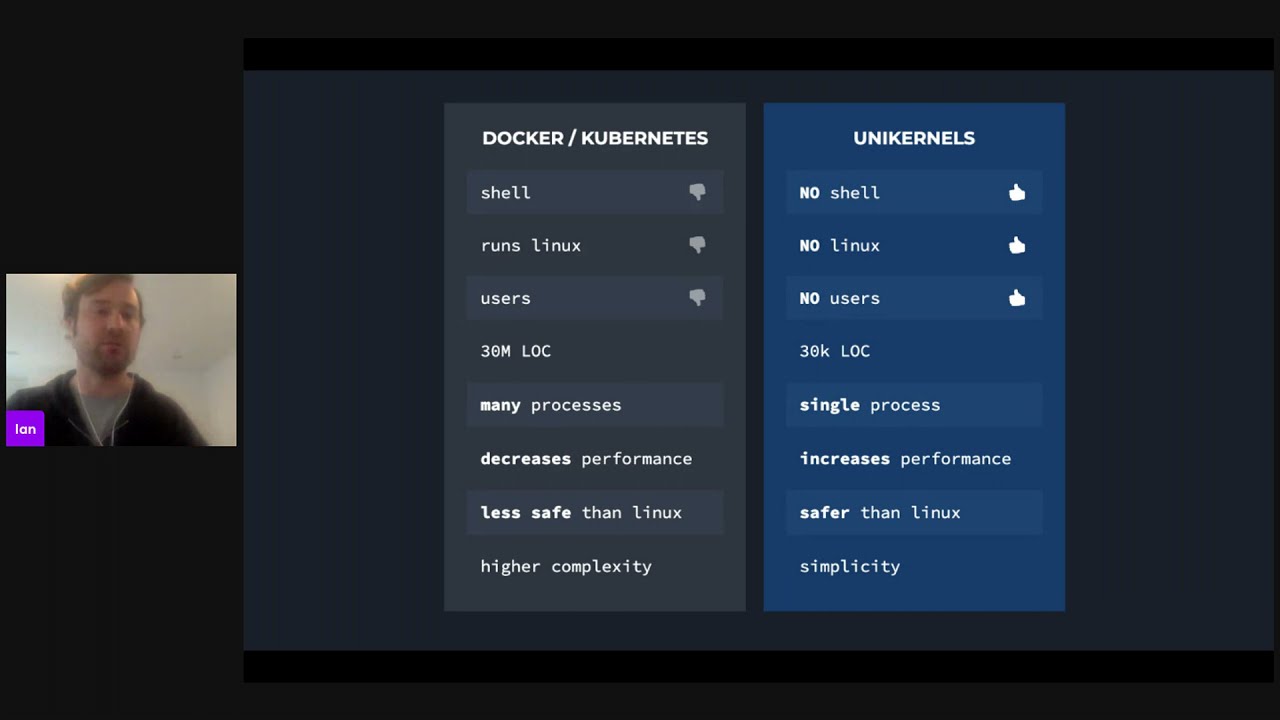Click the 'decreases performance' text
The width and height of the screenshot is (1280, 720).
(586, 459)
